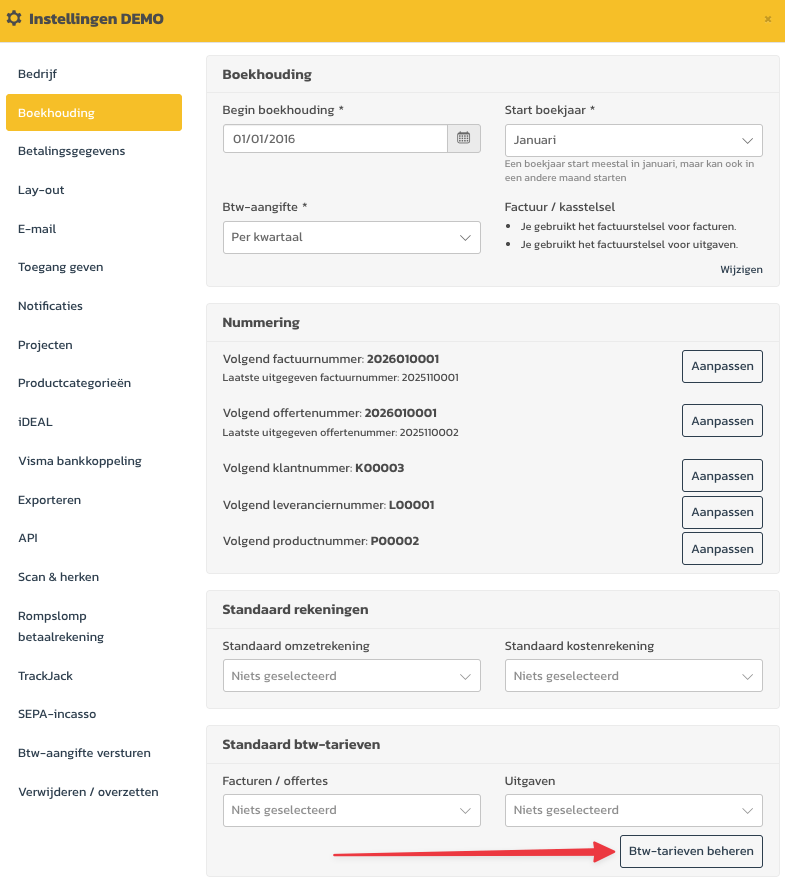Select btw-tarief for Facturen / offertes
Screen dimensions: 785x880
point(351,810)
